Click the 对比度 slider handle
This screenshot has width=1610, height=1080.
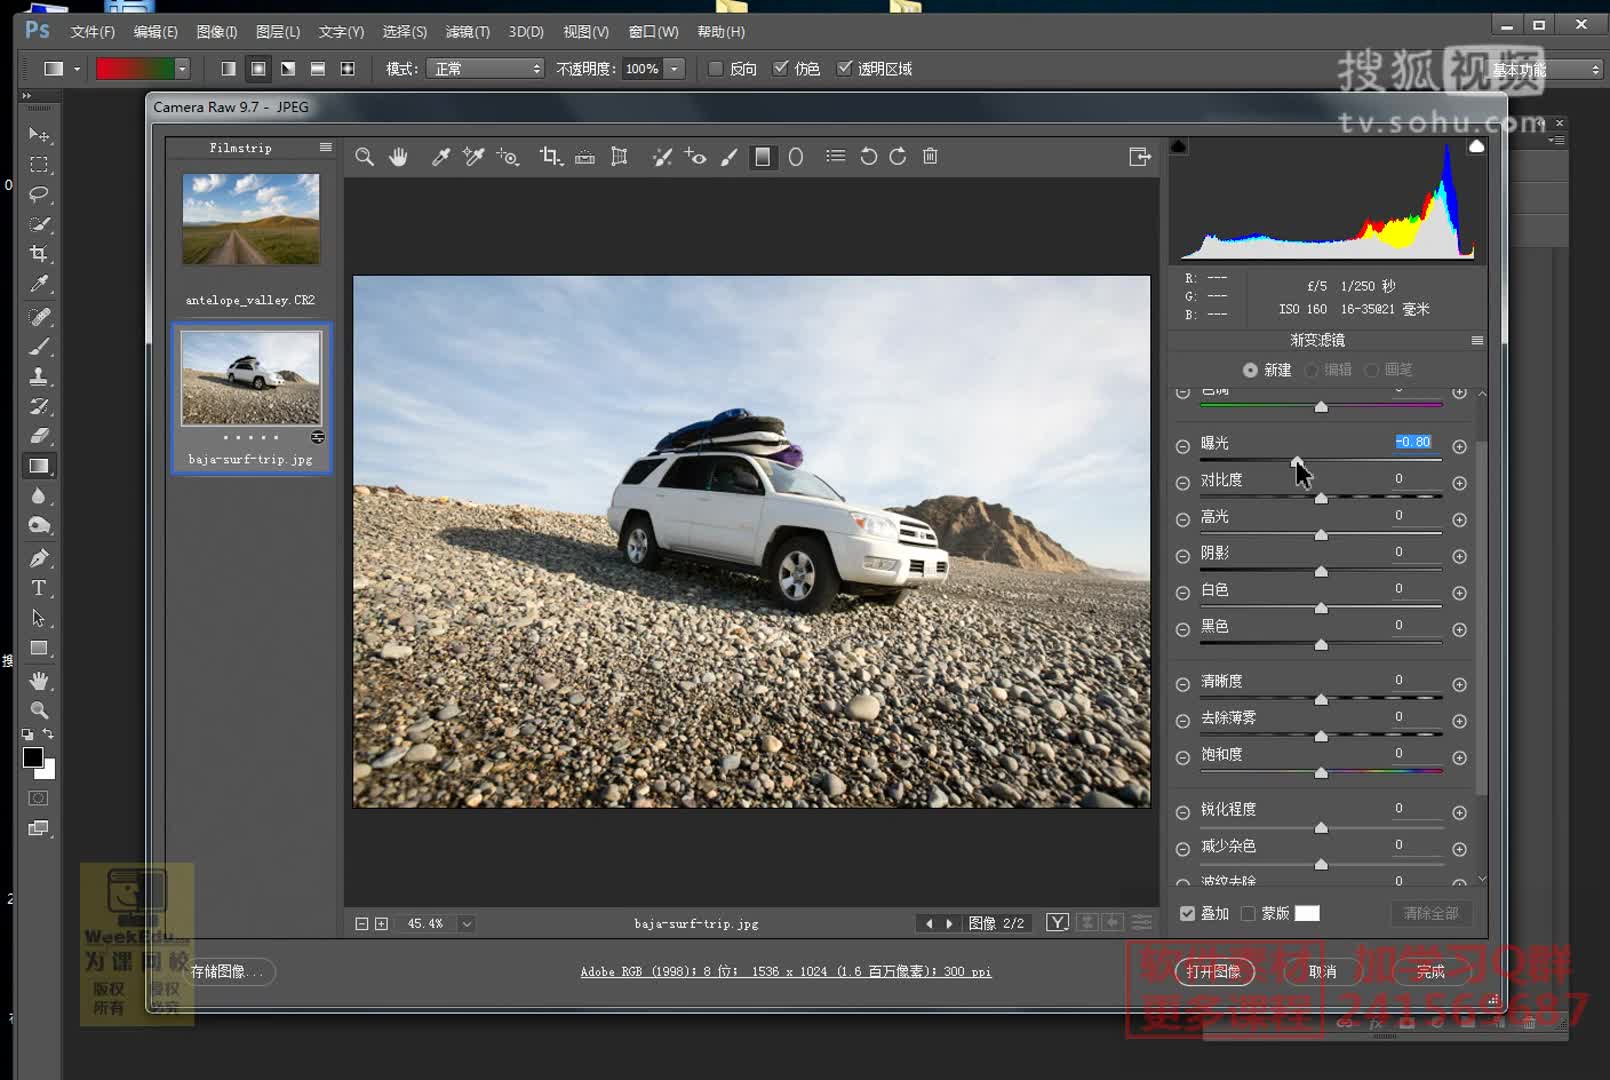[x=1321, y=498]
